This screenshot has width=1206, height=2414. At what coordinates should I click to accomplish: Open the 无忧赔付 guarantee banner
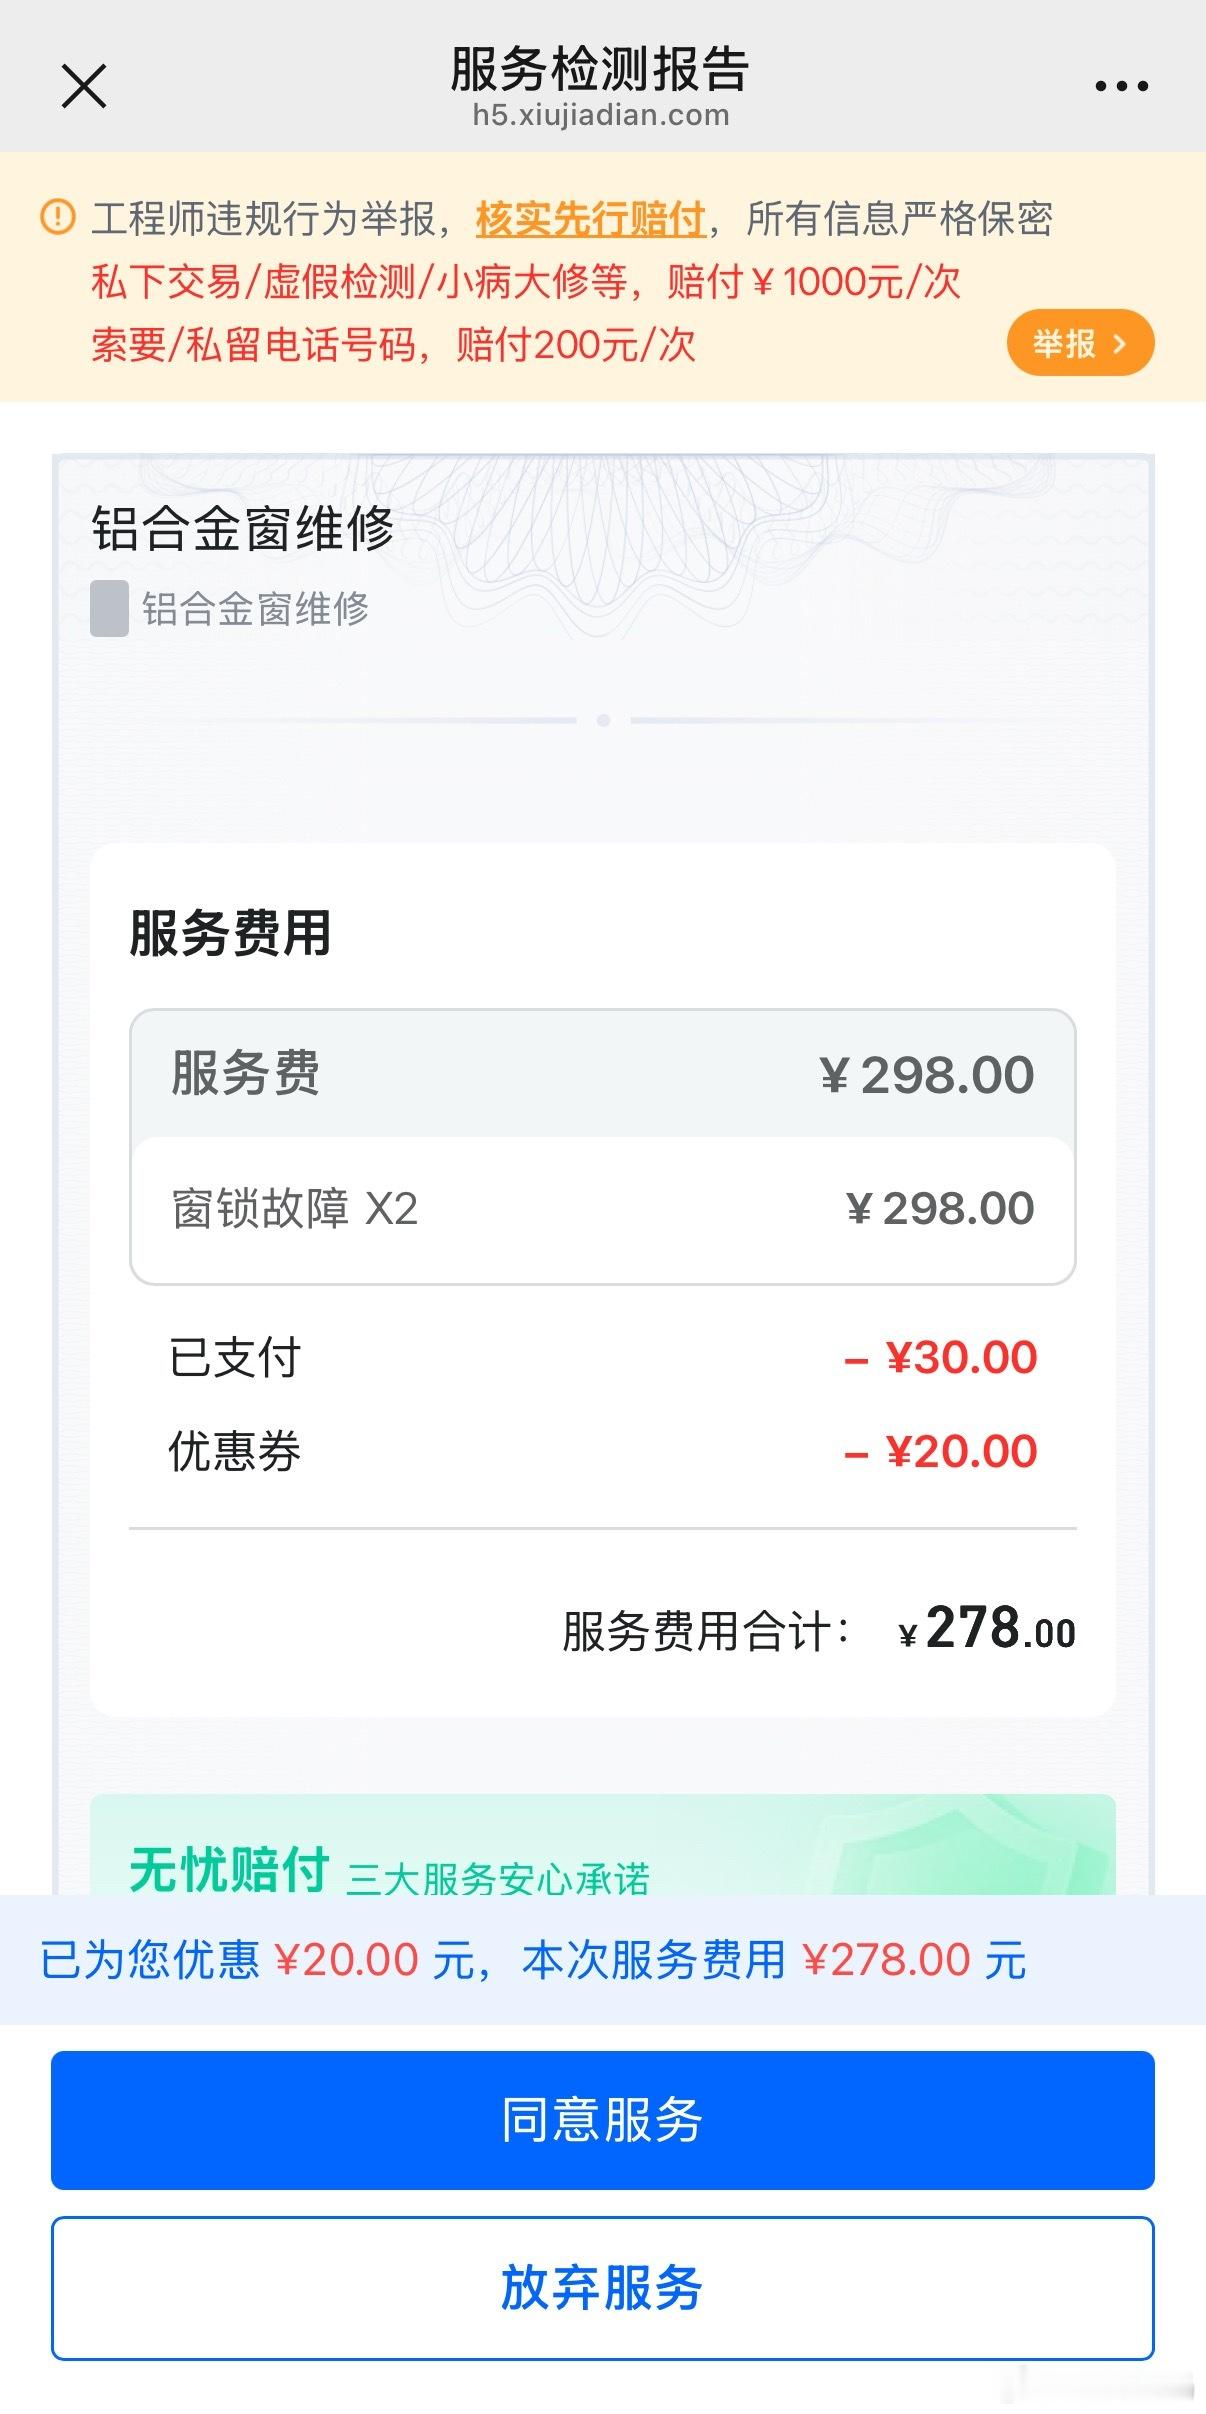click(603, 1844)
